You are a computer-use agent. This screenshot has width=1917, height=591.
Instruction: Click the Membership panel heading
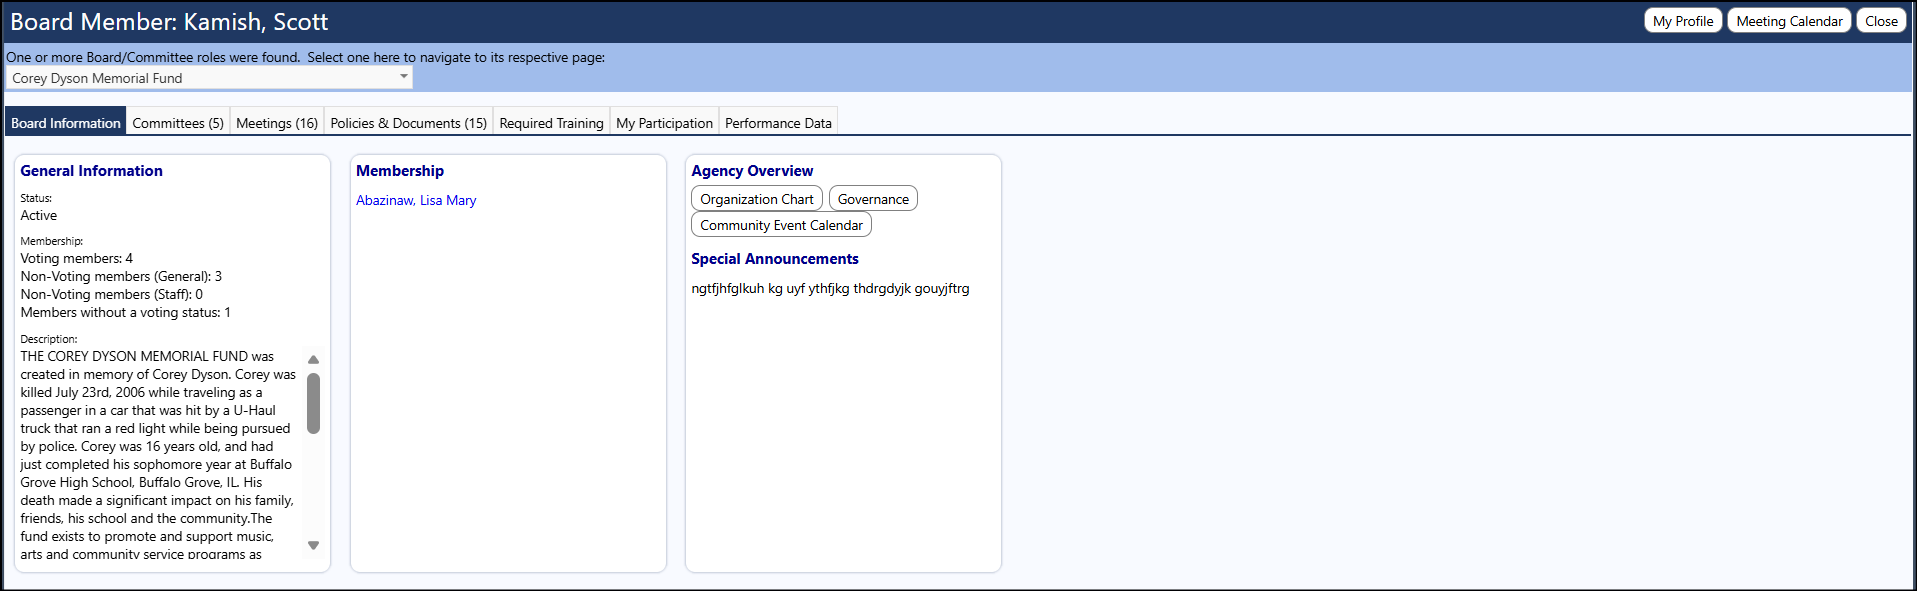pos(400,171)
